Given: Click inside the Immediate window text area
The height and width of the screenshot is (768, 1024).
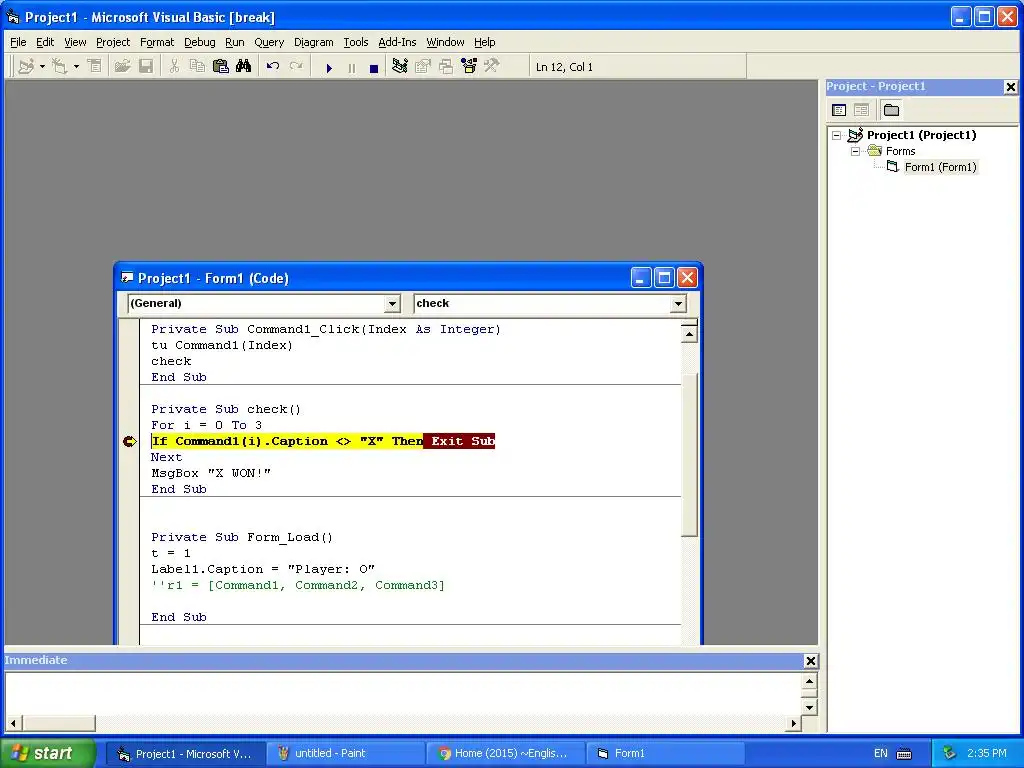Looking at the screenshot, I should coord(403,694).
